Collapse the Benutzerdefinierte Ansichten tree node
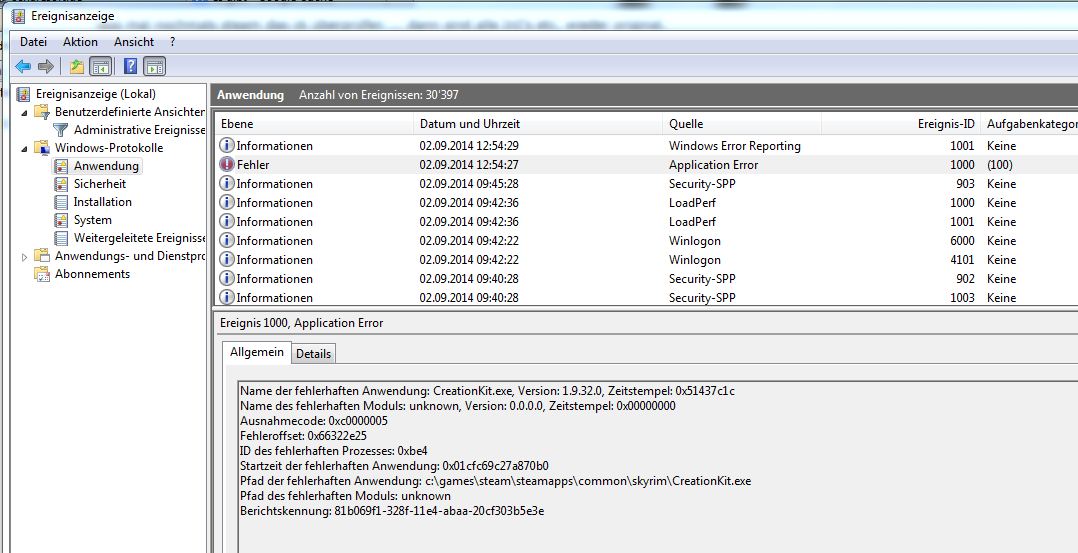The height and width of the screenshot is (553, 1078). [x=25, y=112]
